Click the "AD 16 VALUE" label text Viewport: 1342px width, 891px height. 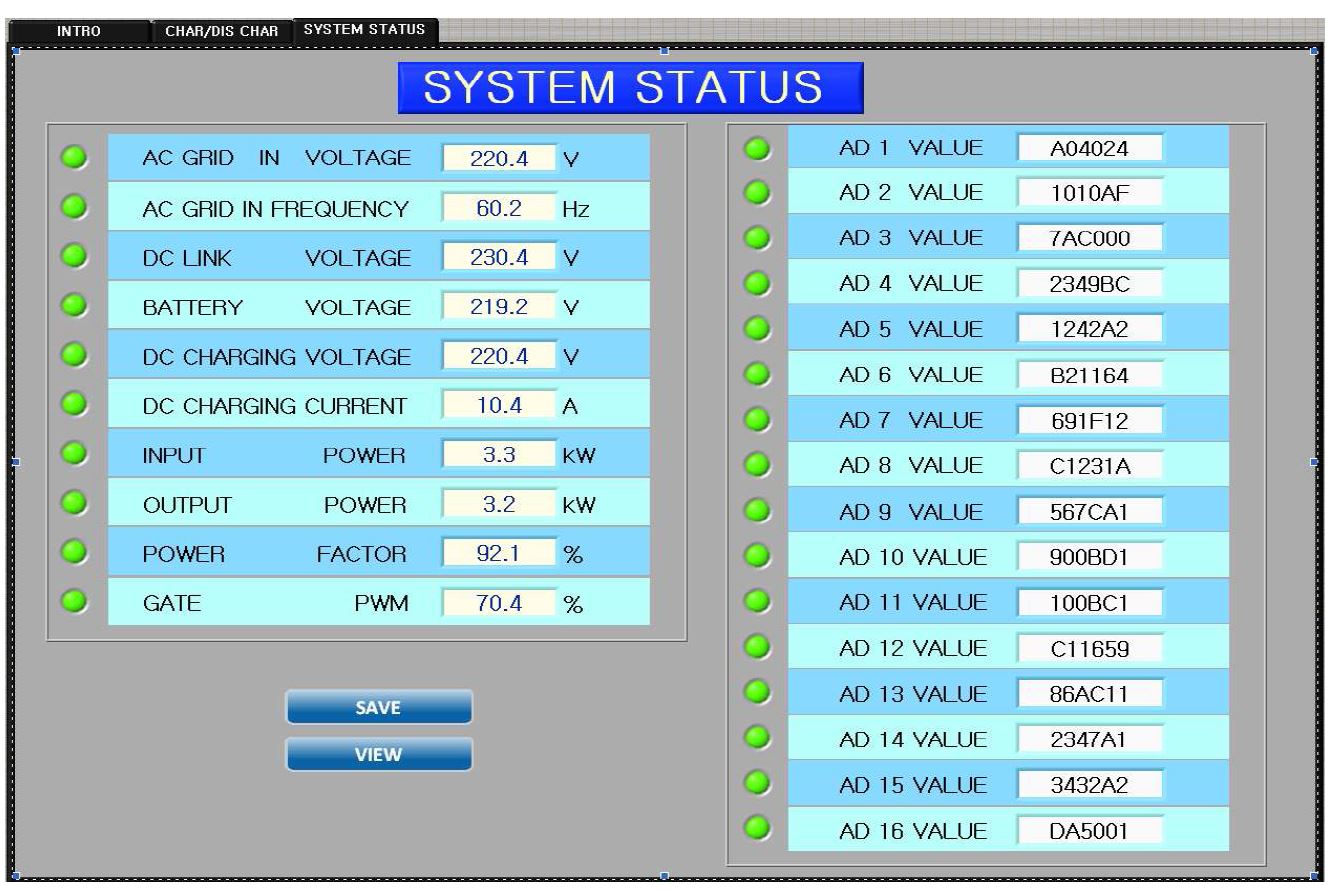click(x=913, y=831)
